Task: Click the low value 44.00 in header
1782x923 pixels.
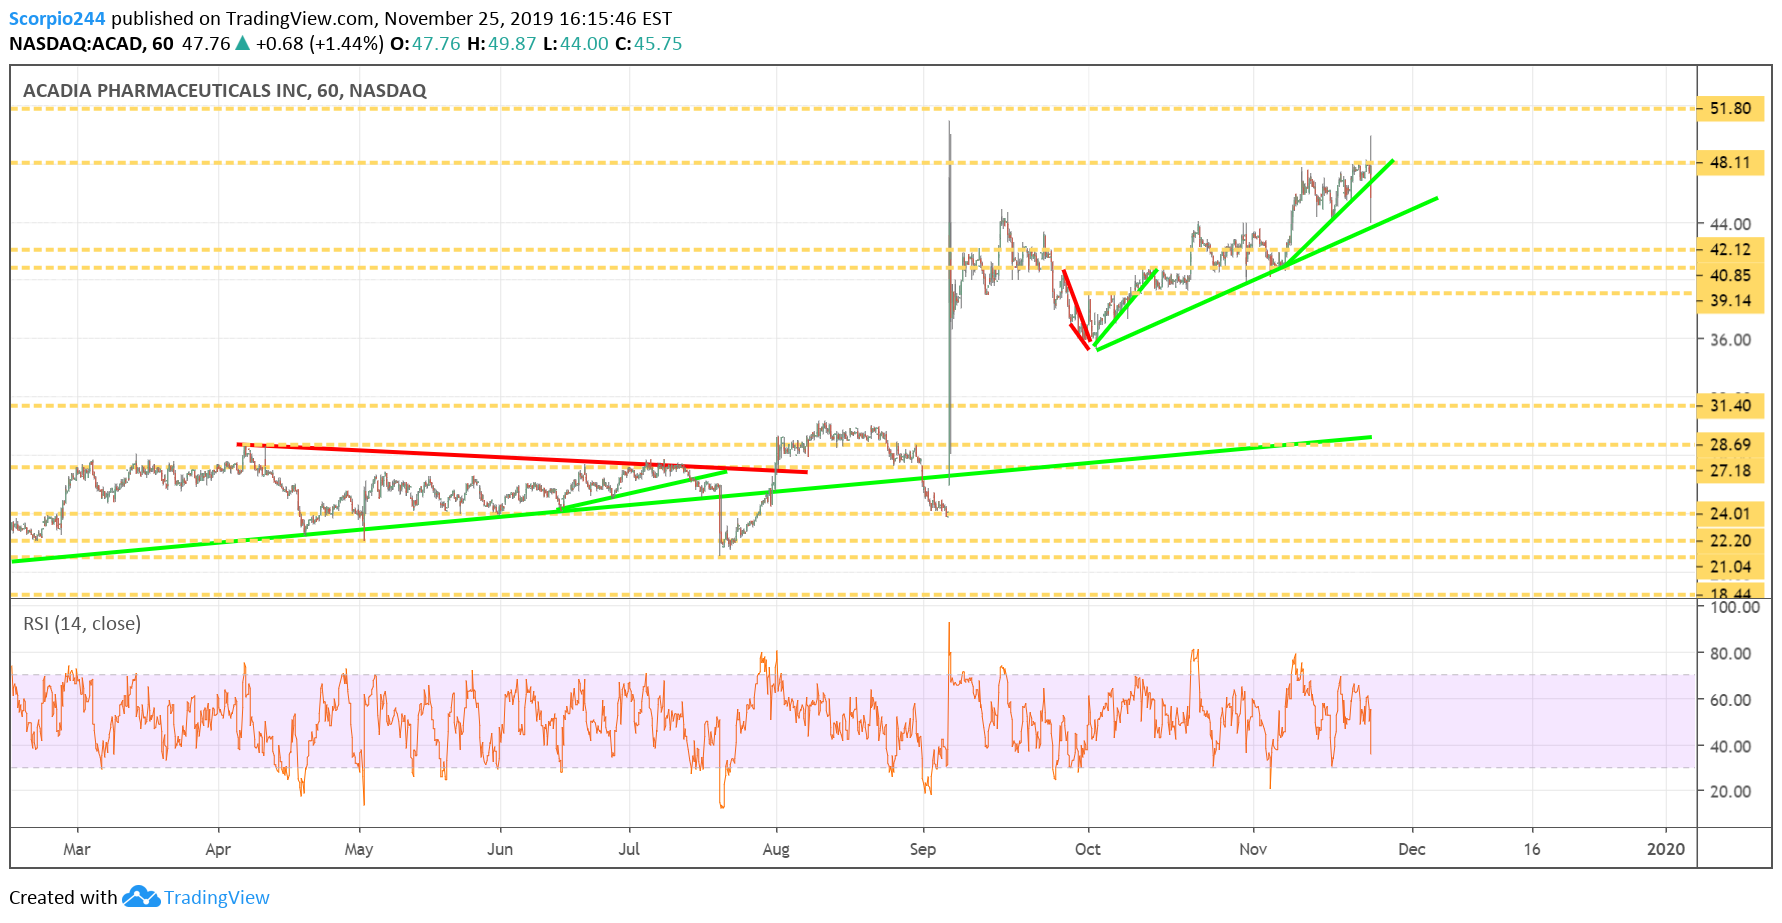Action: tap(584, 43)
